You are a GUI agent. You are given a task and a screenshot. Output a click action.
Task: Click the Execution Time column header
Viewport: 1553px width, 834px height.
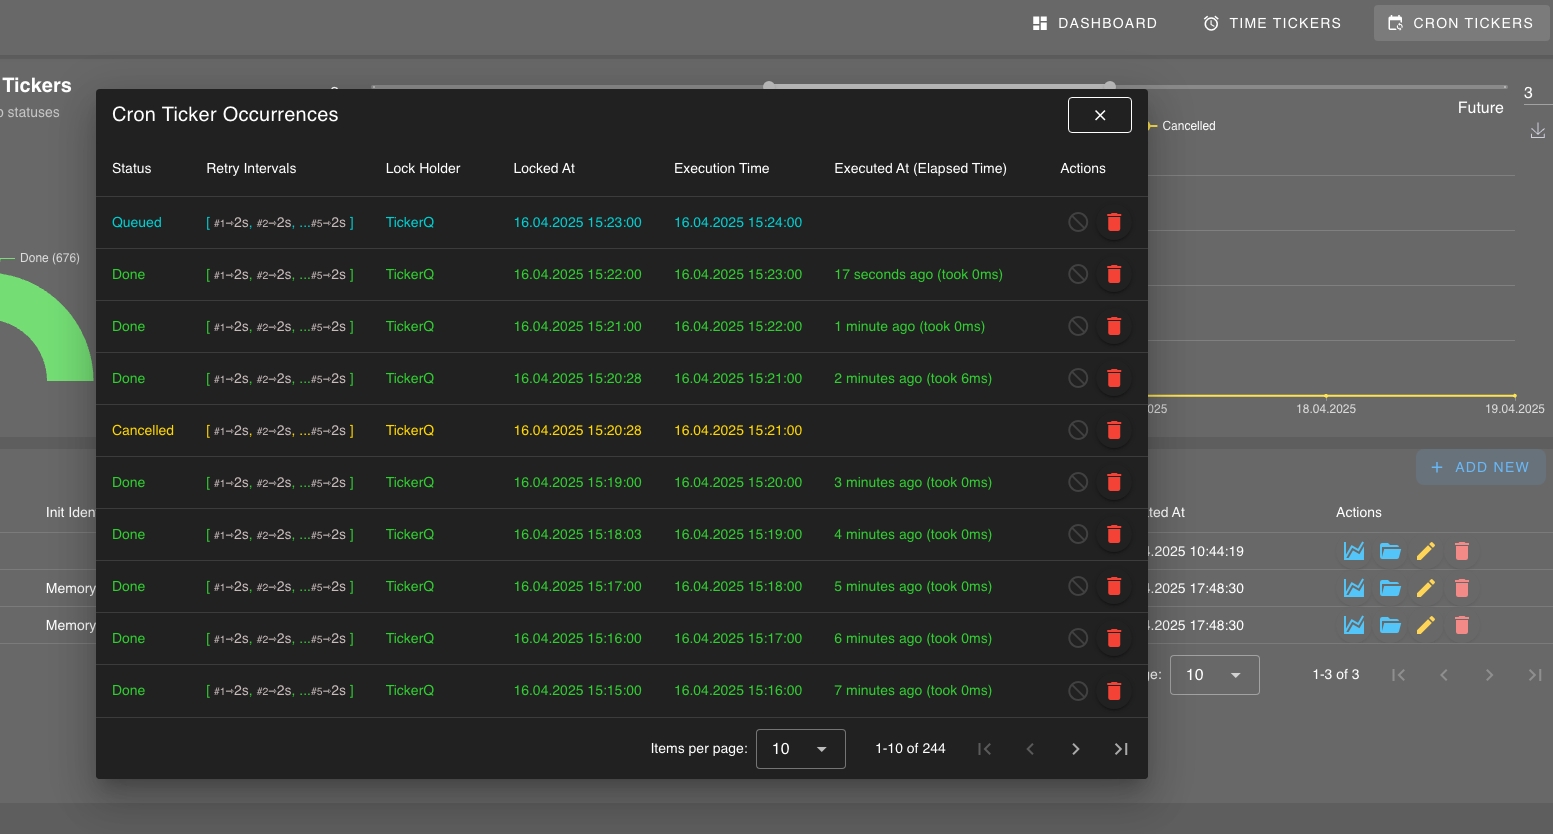point(722,168)
